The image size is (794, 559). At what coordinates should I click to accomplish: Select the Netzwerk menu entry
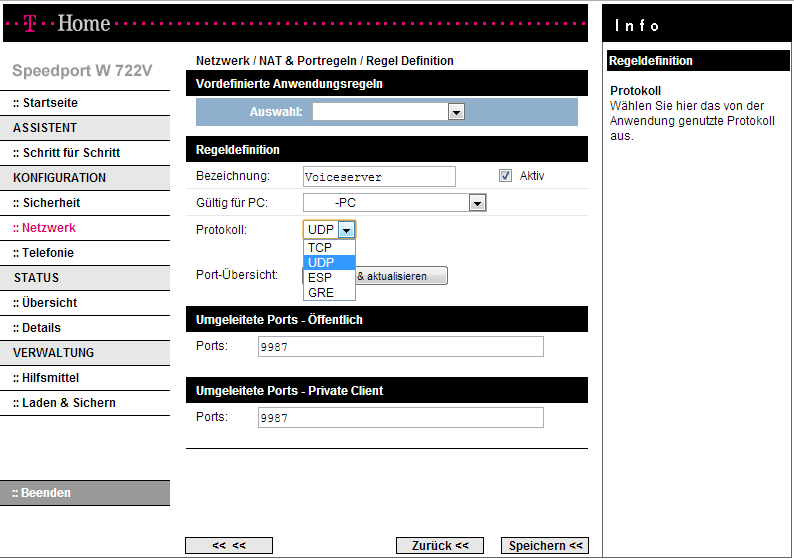click(x=44, y=228)
